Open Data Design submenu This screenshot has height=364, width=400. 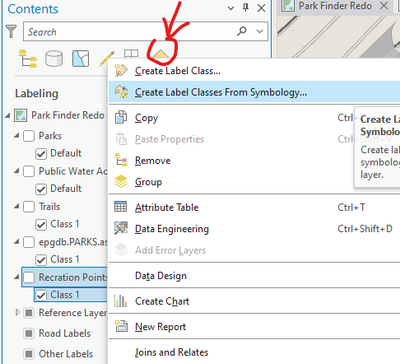[x=254, y=276]
